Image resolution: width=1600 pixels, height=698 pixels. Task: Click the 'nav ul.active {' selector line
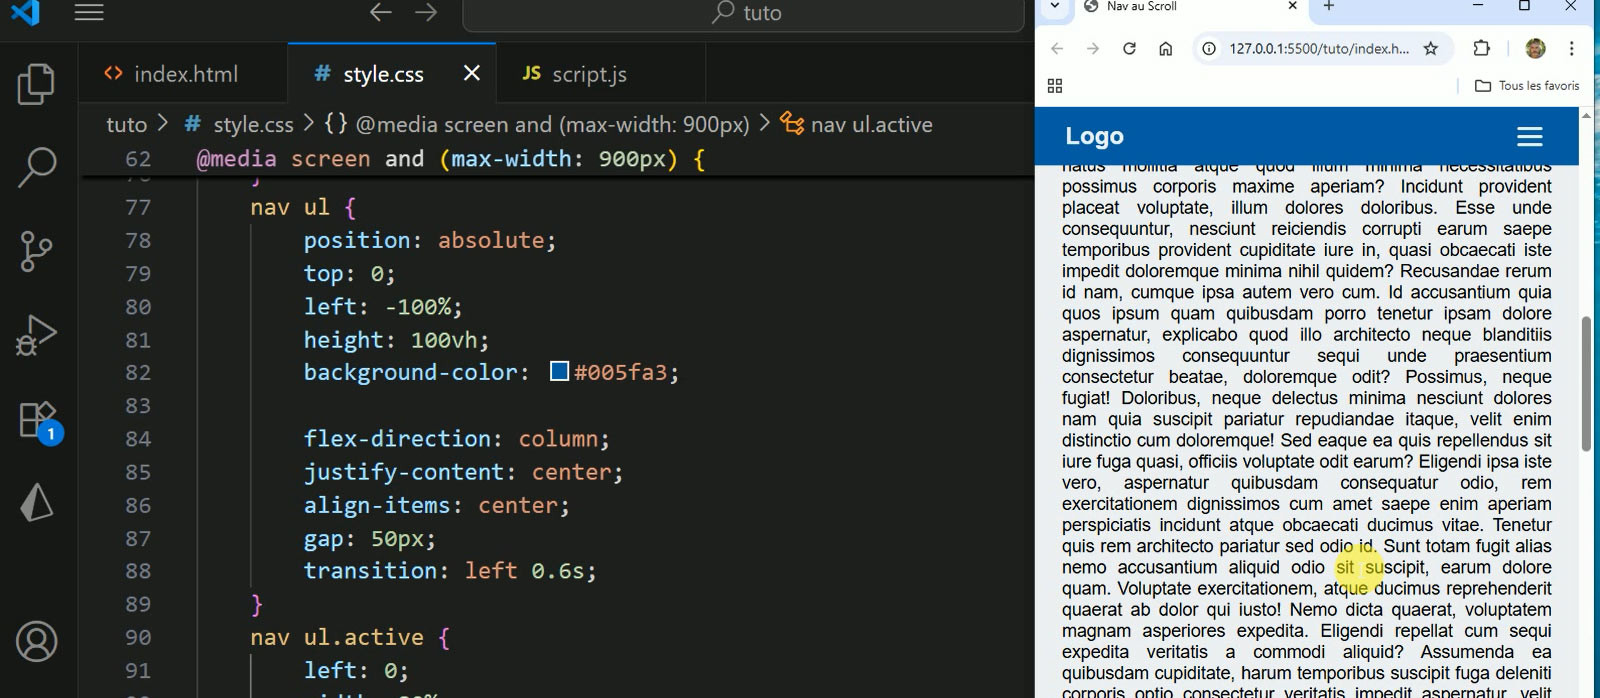[350, 637]
